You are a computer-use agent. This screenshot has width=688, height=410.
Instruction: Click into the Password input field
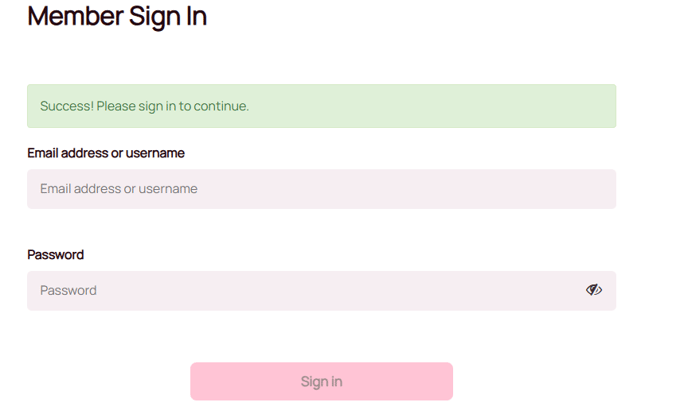300,291
